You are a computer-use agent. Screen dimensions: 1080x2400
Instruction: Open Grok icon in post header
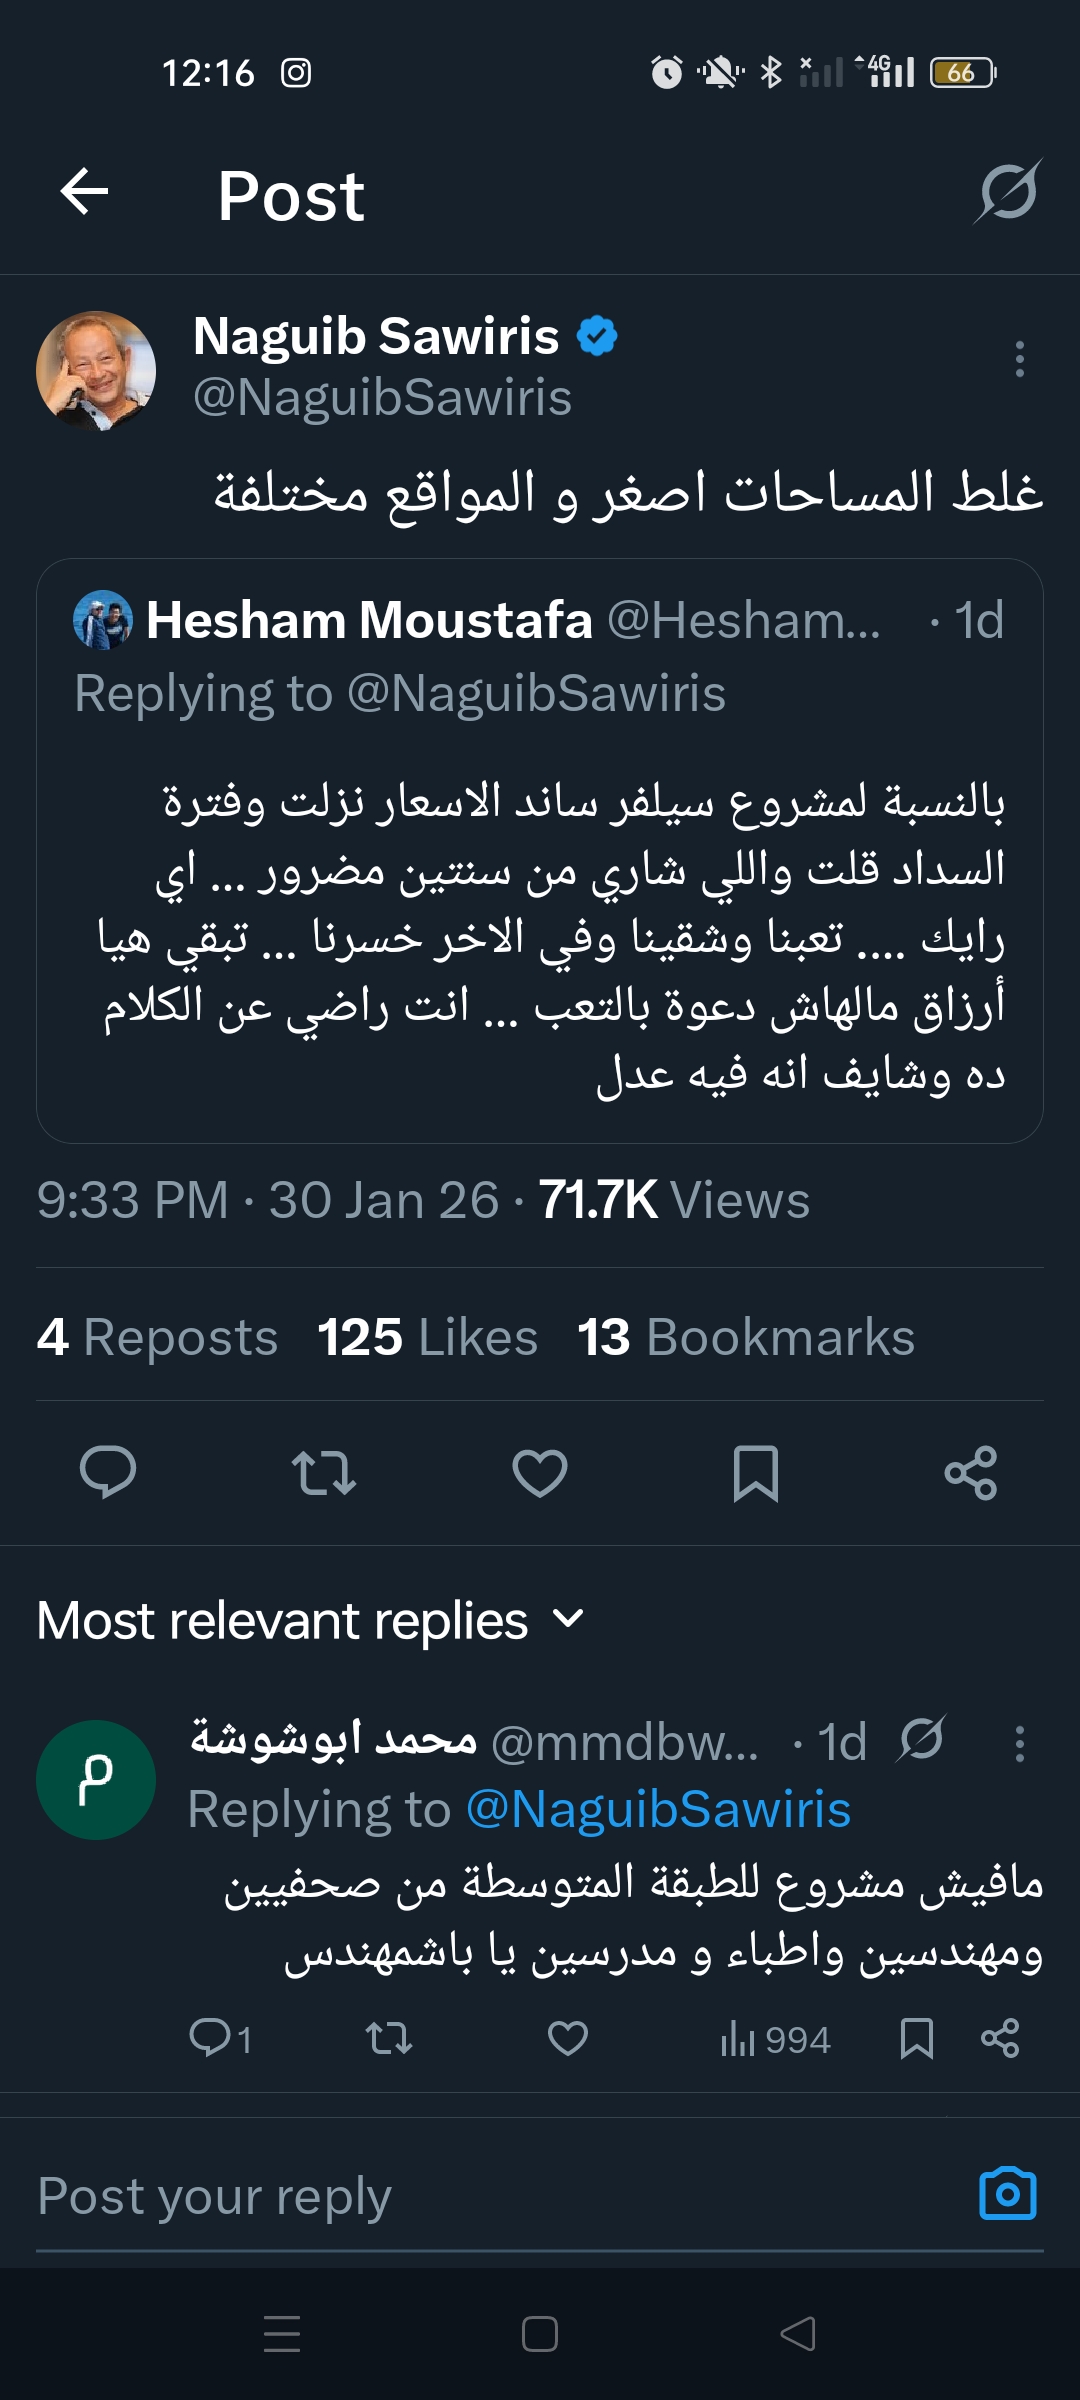coord(1008,192)
